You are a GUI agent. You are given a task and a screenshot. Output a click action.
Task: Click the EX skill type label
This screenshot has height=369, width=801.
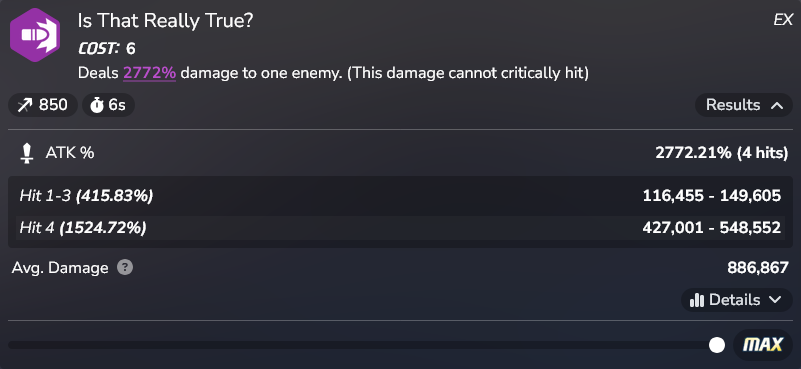pyautogui.click(x=783, y=20)
